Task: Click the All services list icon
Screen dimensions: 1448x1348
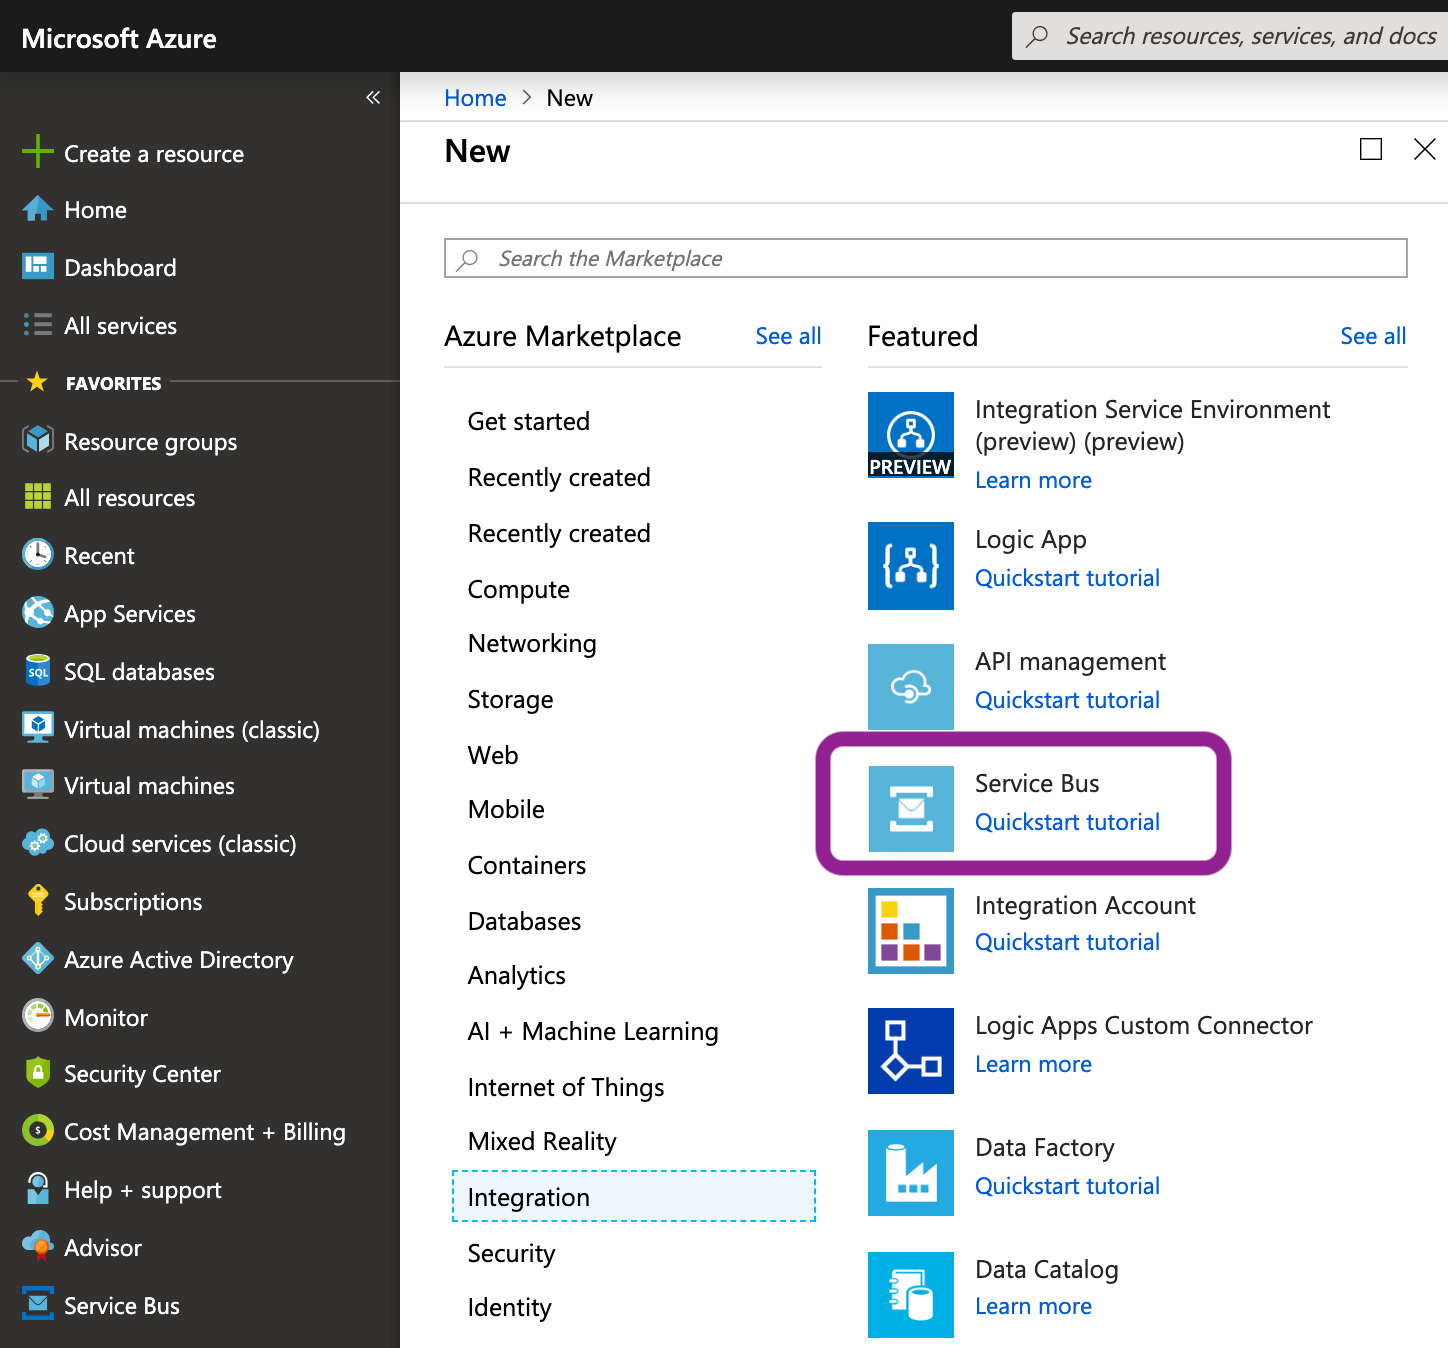Action: (x=37, y=325)
